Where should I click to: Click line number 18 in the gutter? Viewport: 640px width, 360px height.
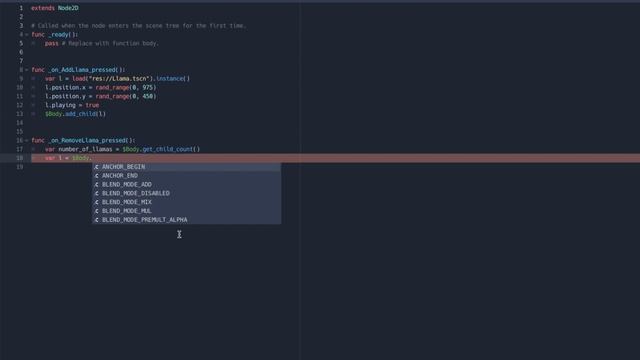click(x=20, y=158)
